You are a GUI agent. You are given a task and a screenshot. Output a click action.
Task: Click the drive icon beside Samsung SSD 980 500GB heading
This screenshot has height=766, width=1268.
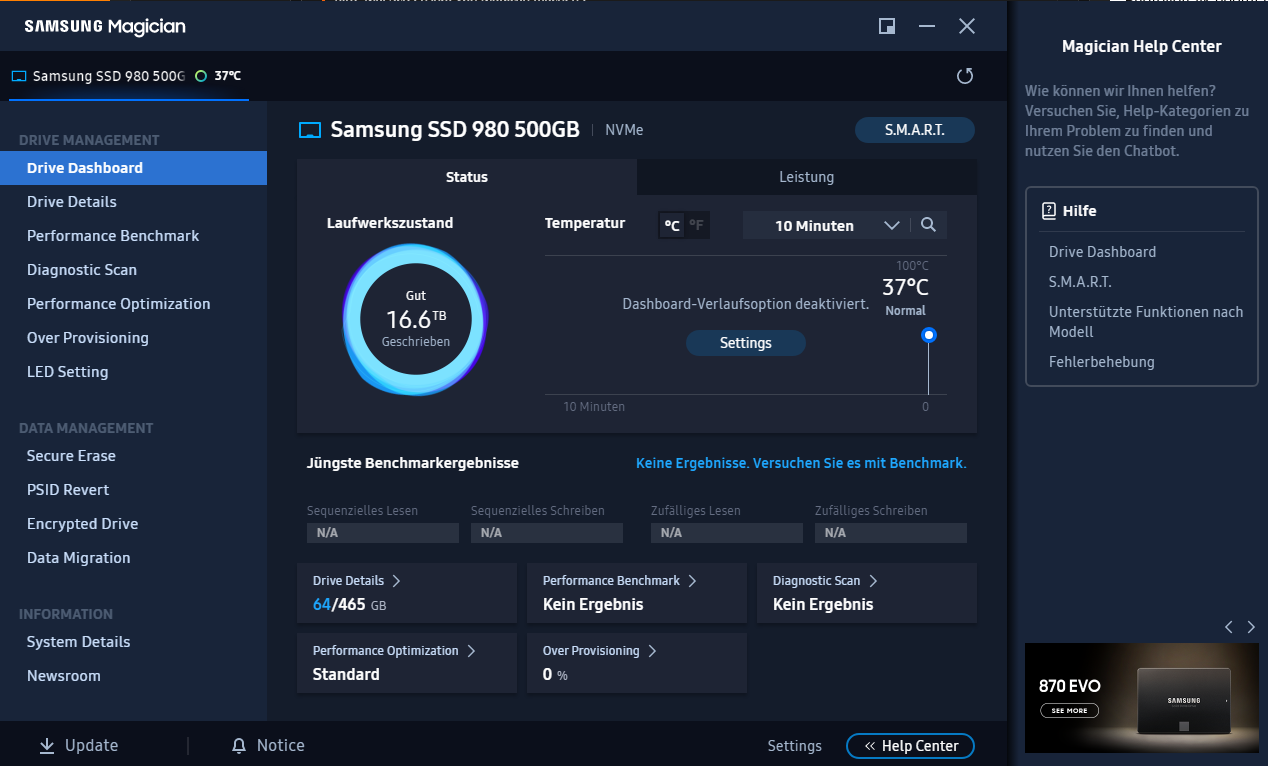click(310, 130)
